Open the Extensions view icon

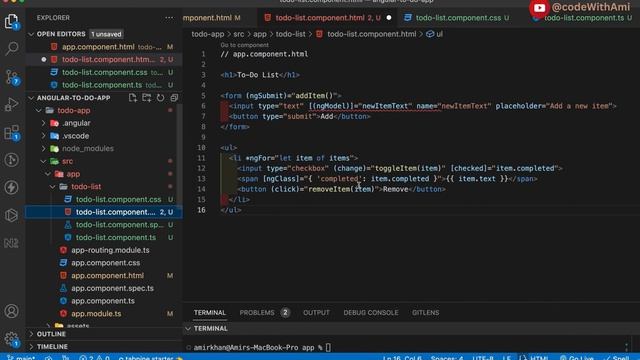(x=11, y=132)
